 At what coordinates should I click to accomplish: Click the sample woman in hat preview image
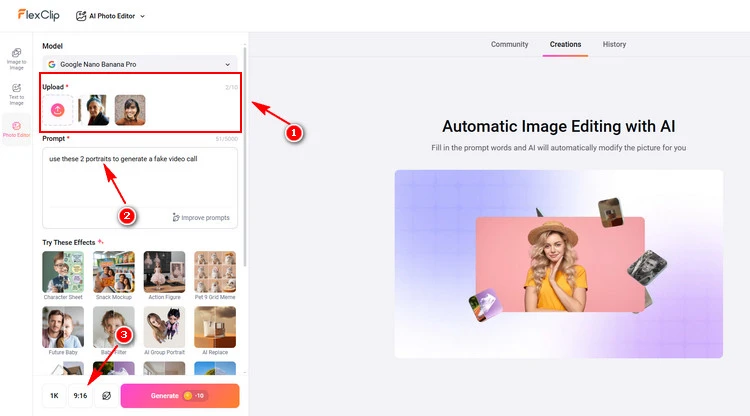pos(560,264)
